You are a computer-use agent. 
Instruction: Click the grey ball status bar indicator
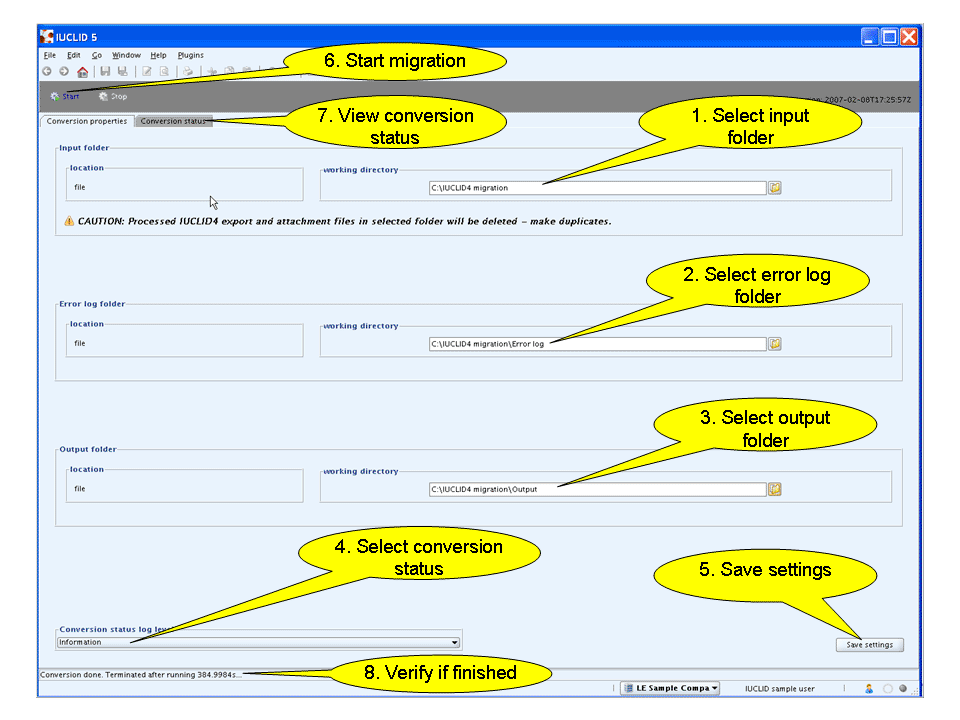pyautogui.click(x=903, y=689)
